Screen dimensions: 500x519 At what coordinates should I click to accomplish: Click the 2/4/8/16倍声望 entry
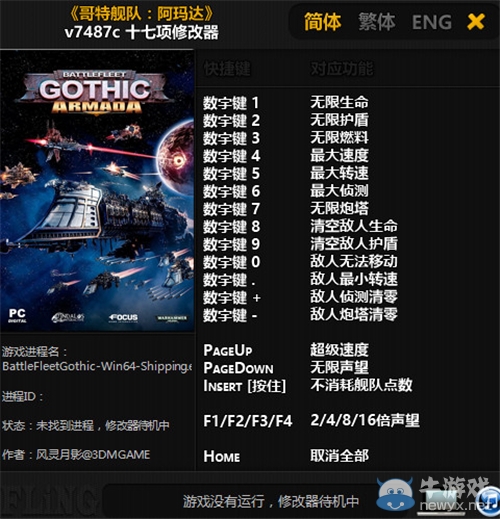(x=365, y=420)
